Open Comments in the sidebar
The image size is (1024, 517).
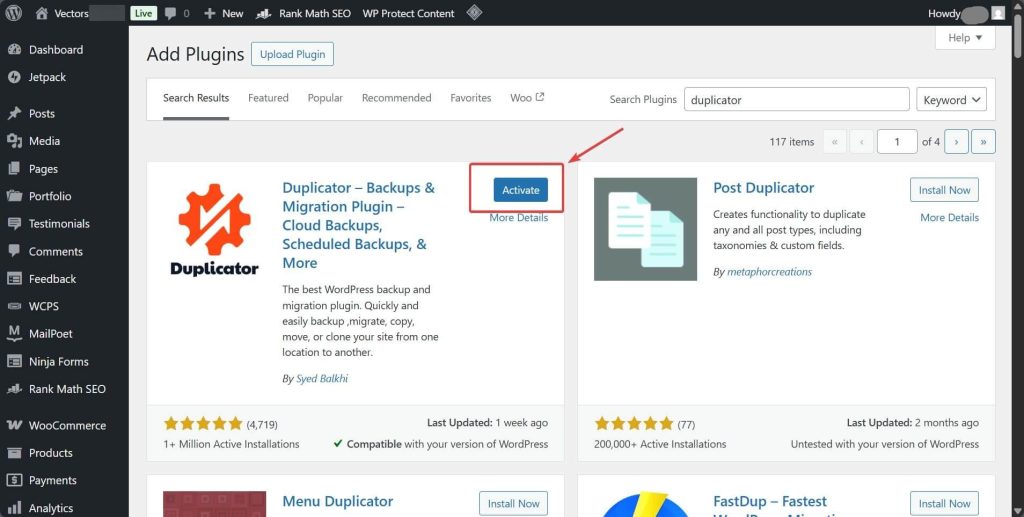[x=56, y=251]
